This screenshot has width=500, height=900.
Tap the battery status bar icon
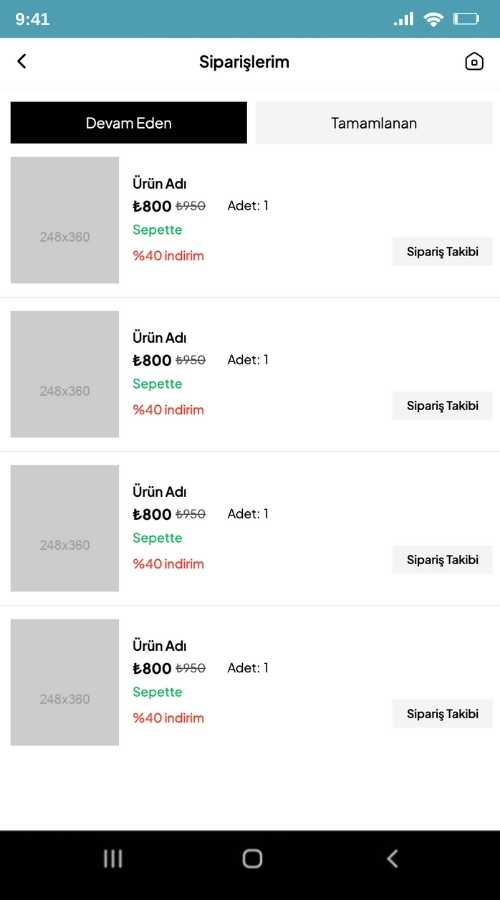[466, 20]
